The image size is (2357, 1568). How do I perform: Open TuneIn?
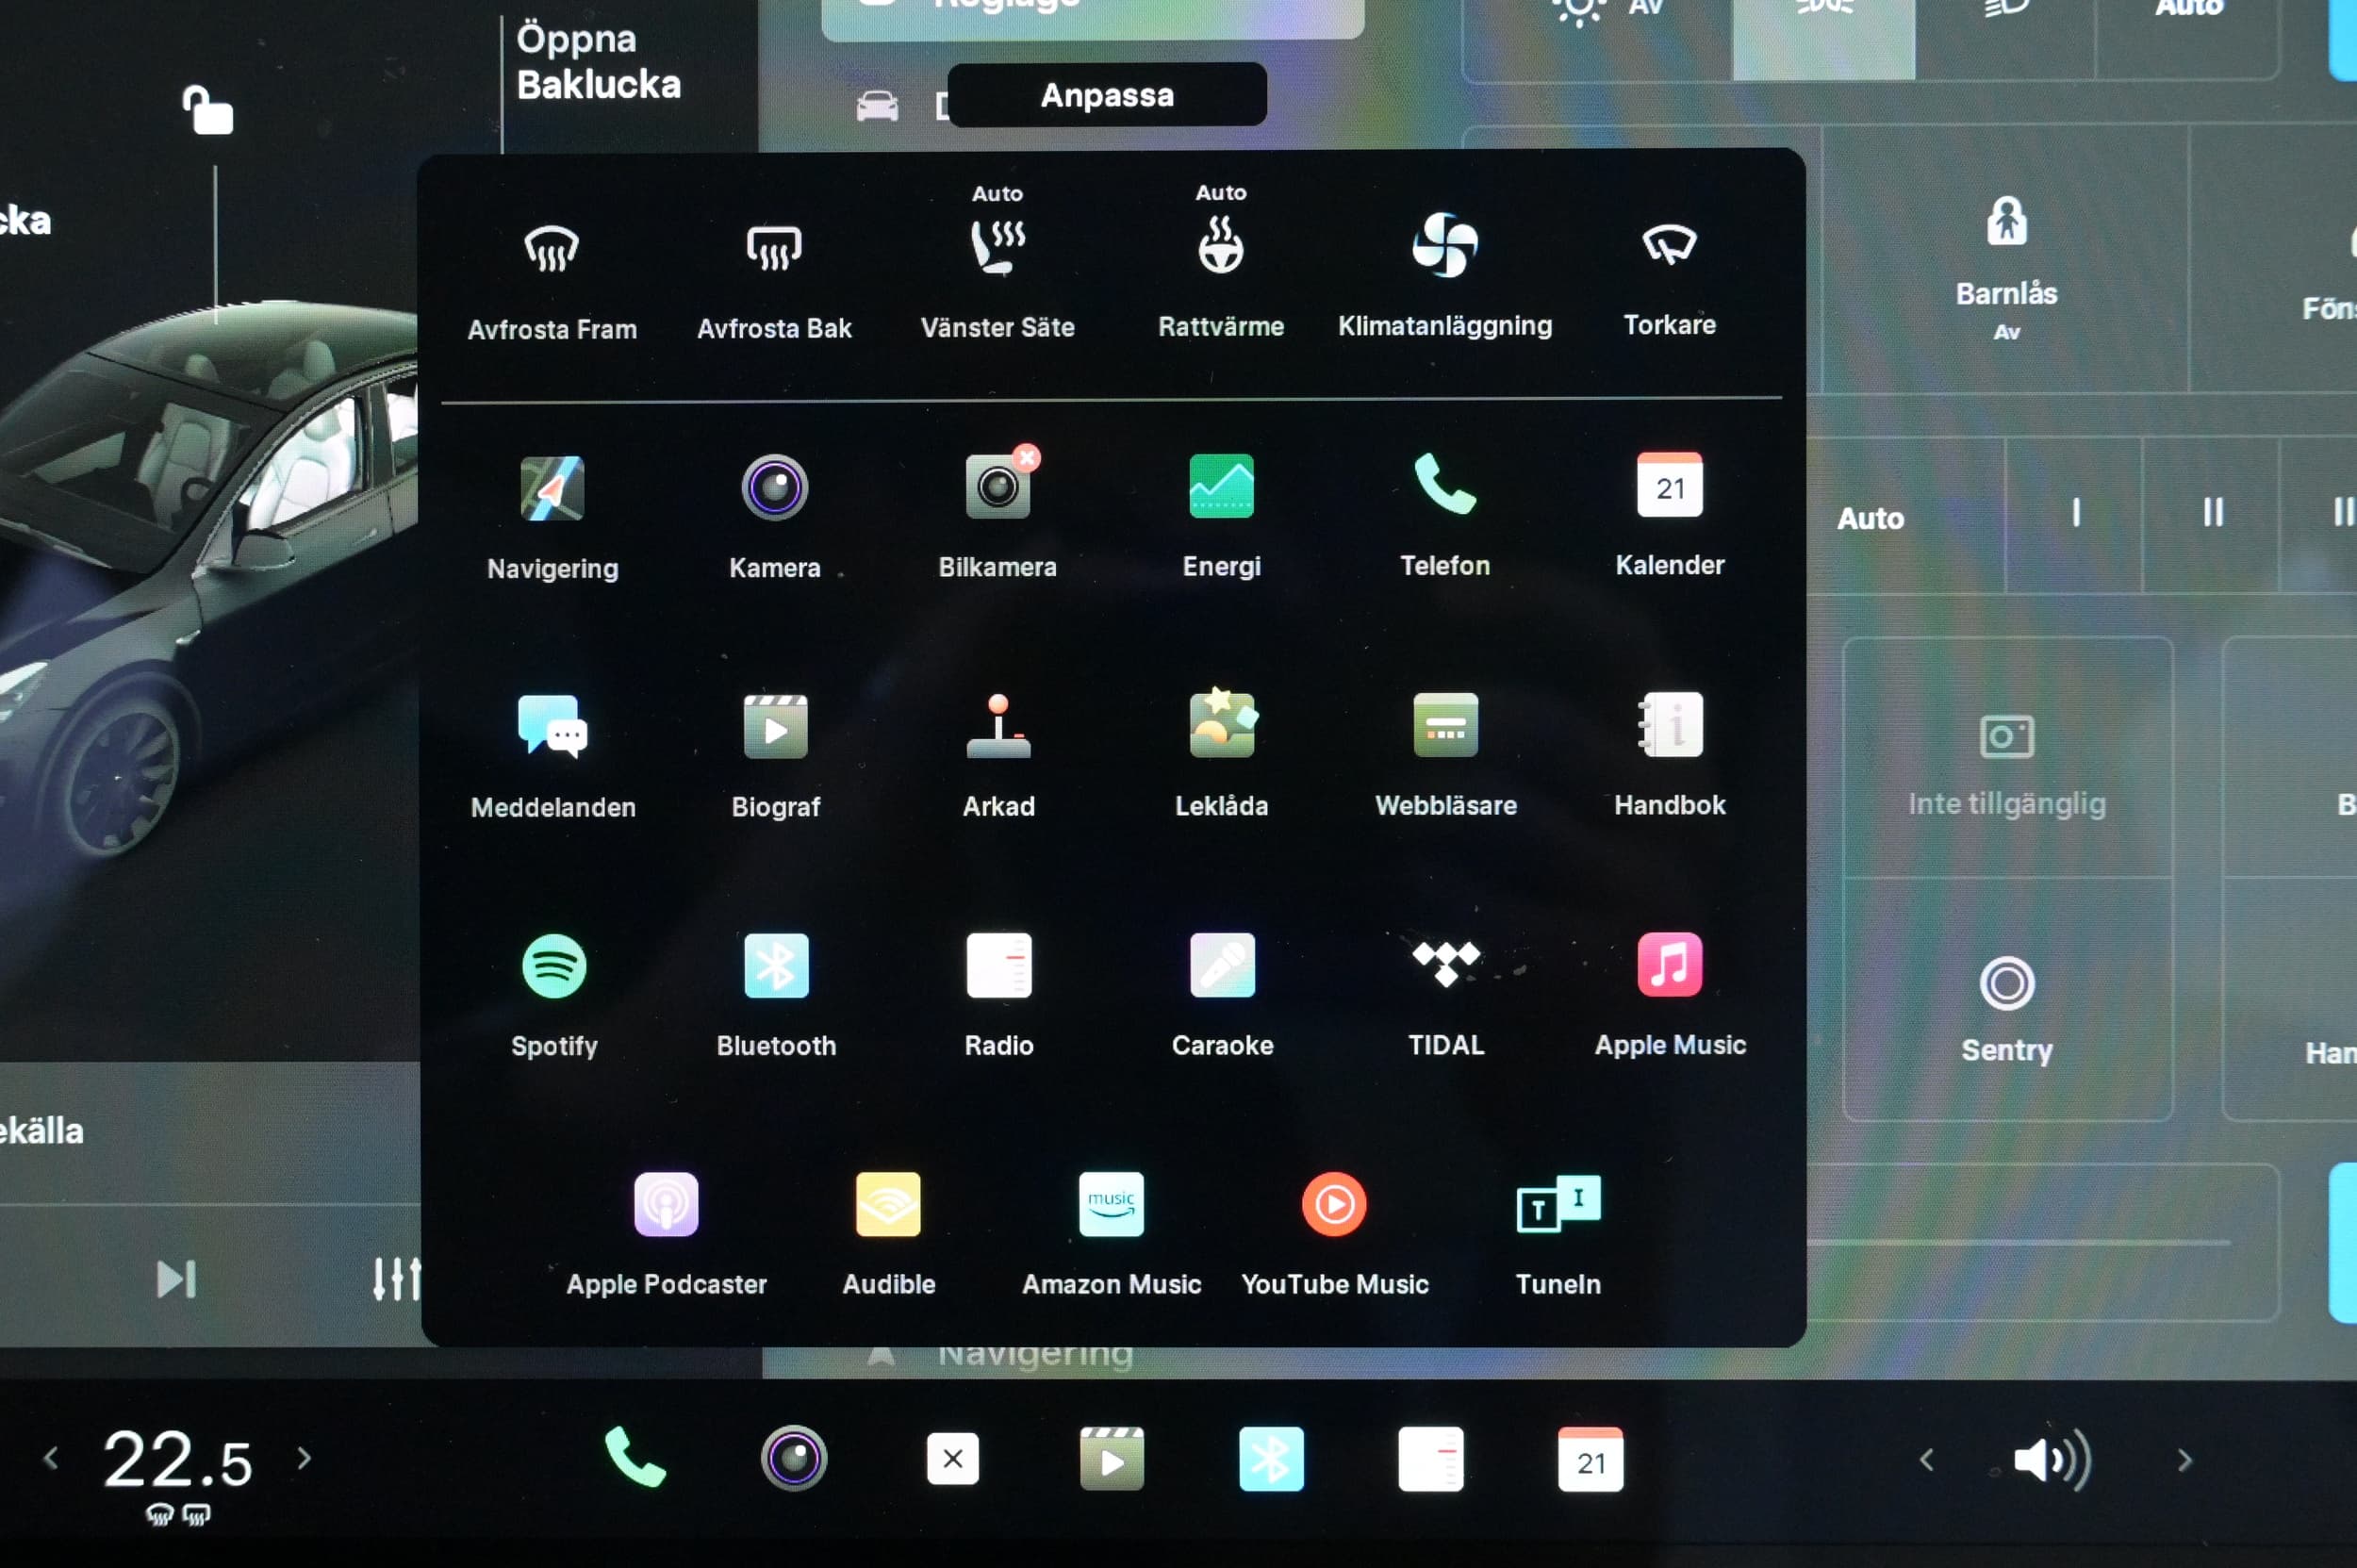(x=1558, y=1204)
